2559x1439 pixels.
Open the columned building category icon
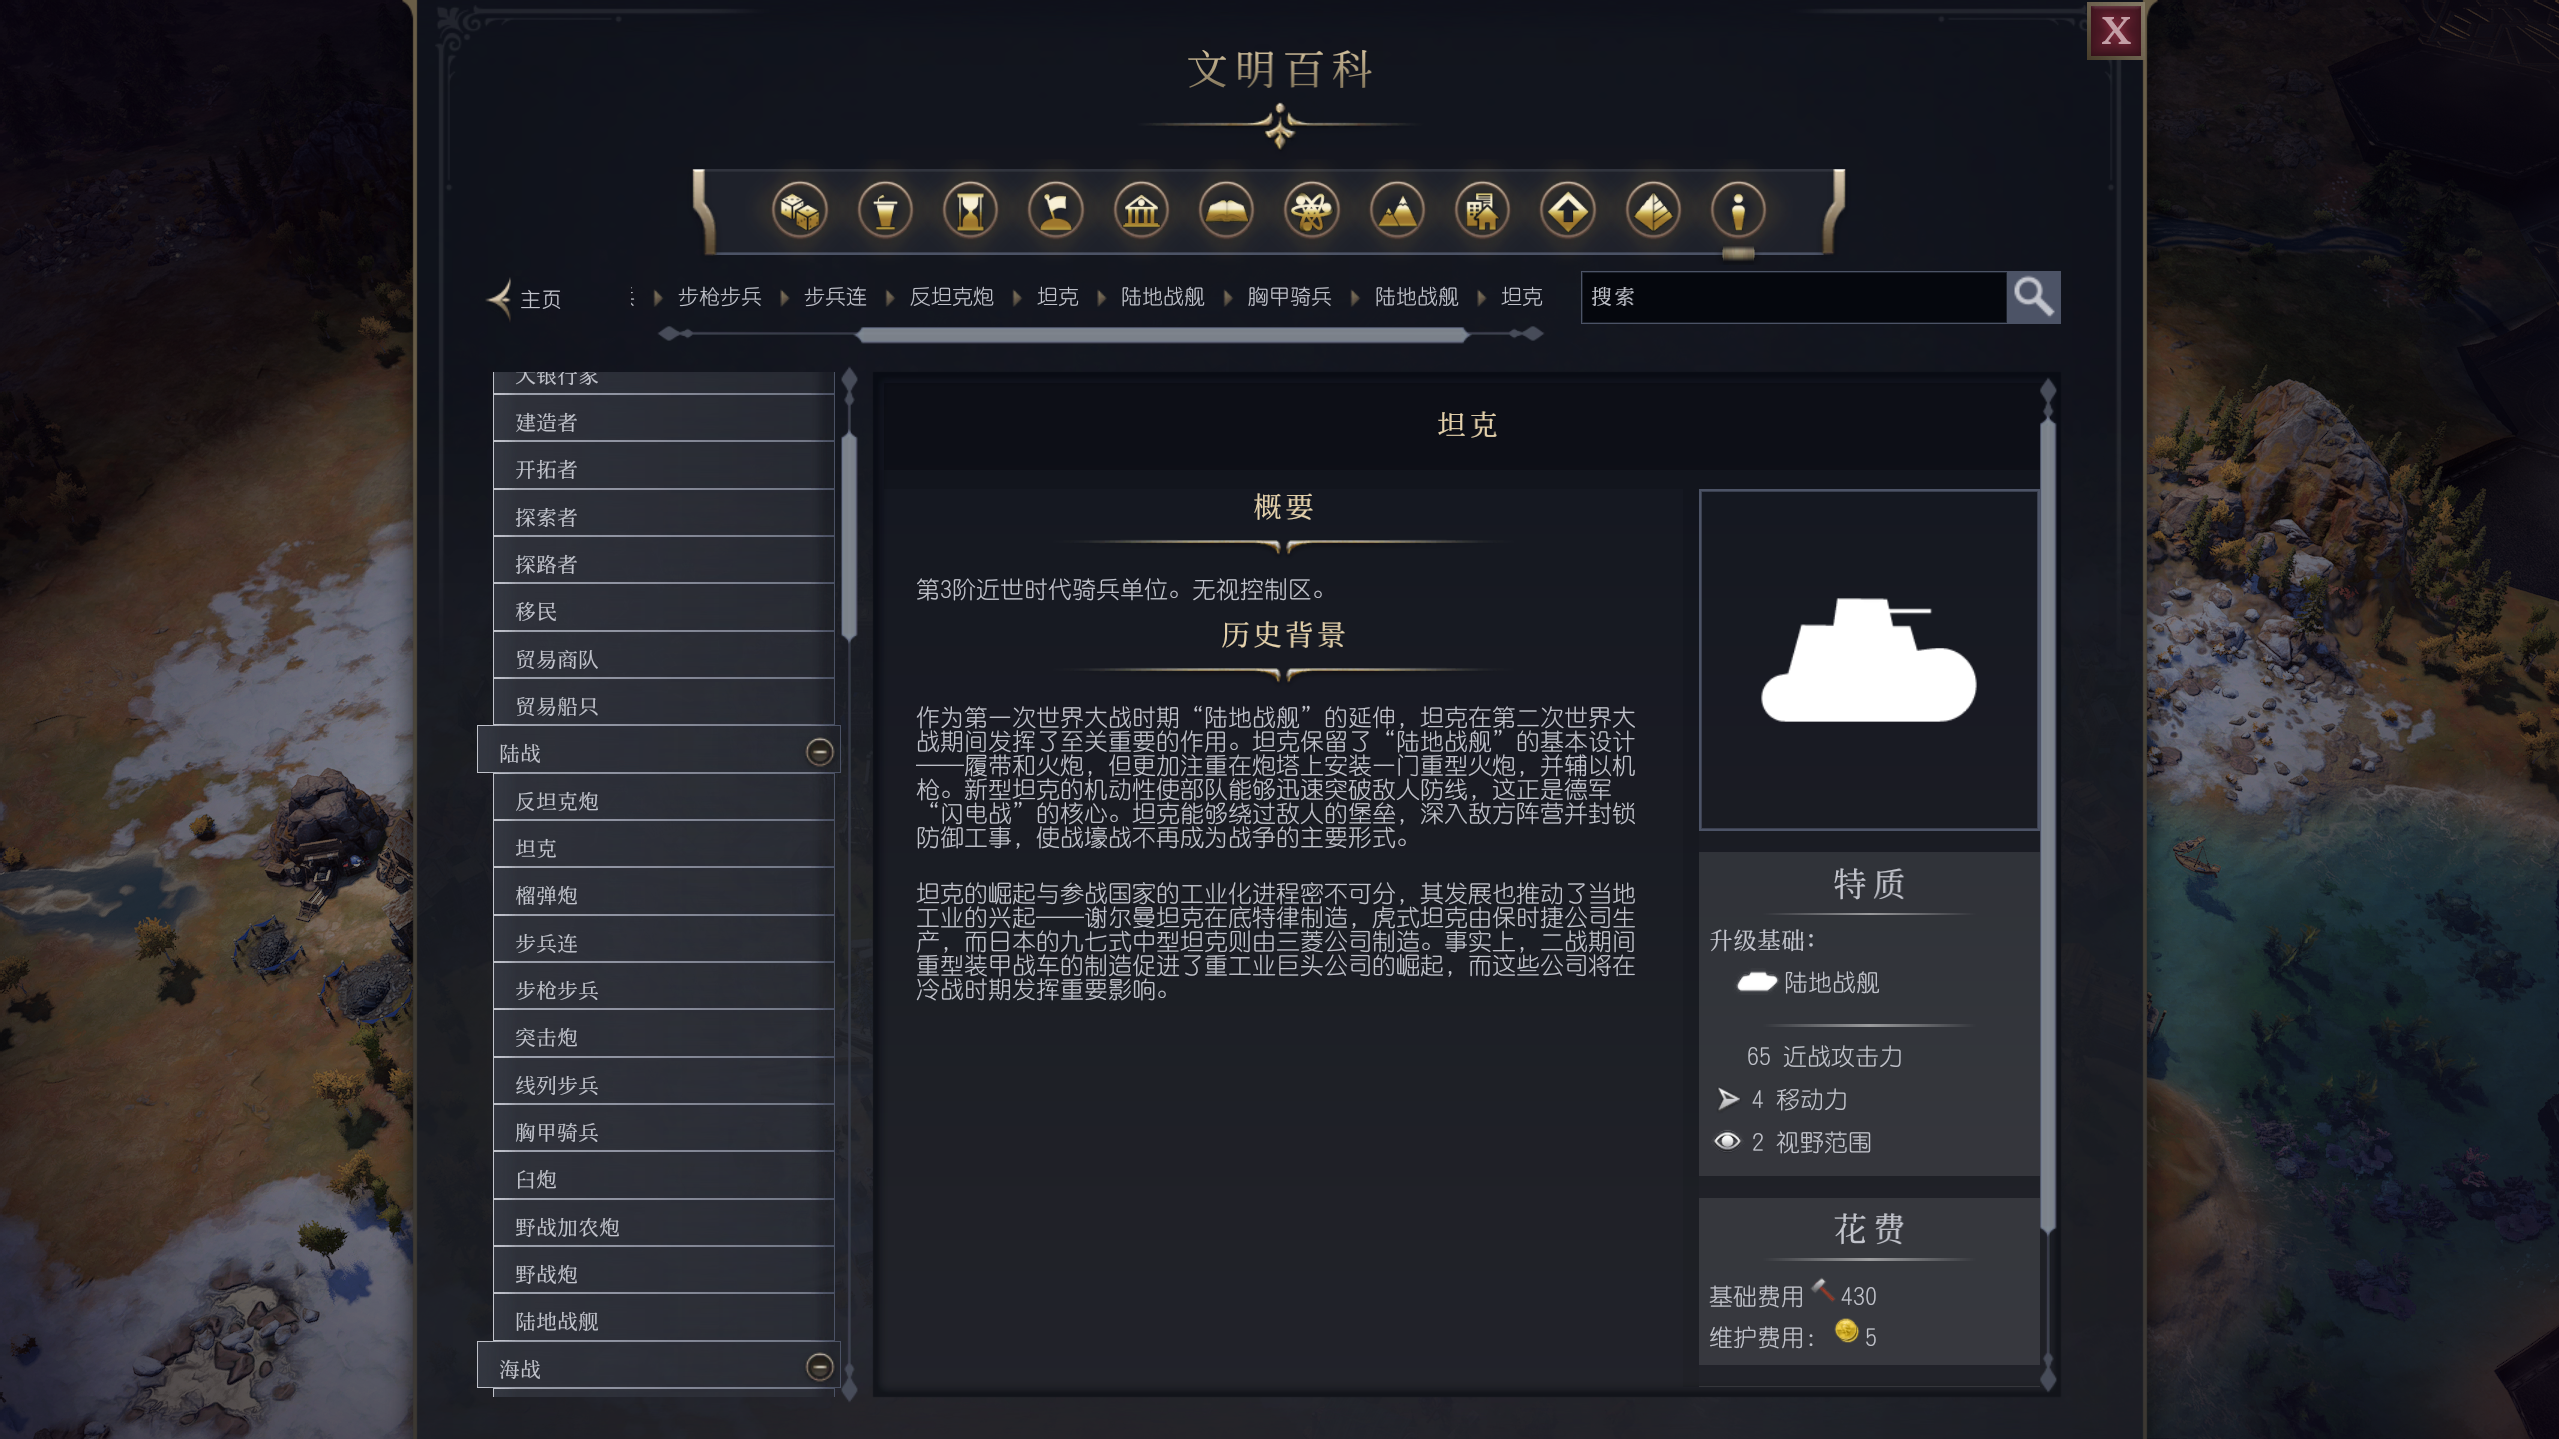click(x=1141, y=211)
